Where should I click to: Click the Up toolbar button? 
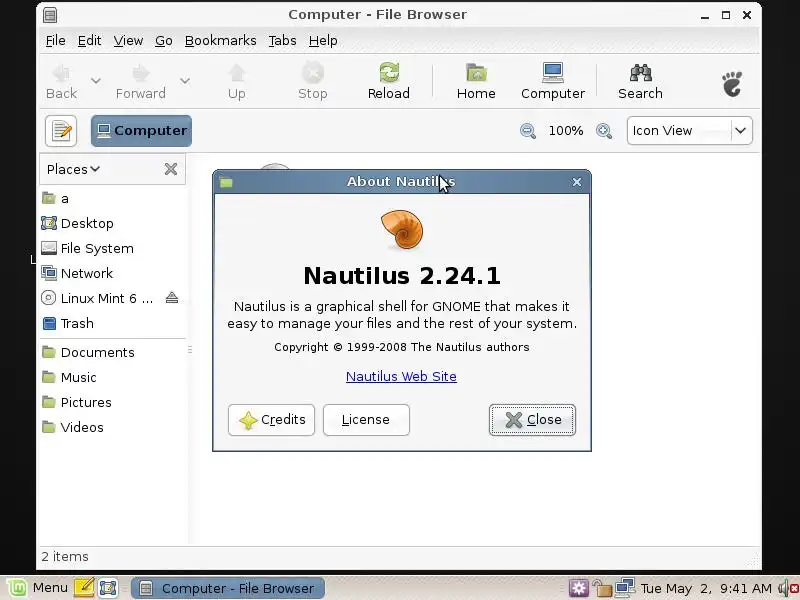[x=237, y=82]
